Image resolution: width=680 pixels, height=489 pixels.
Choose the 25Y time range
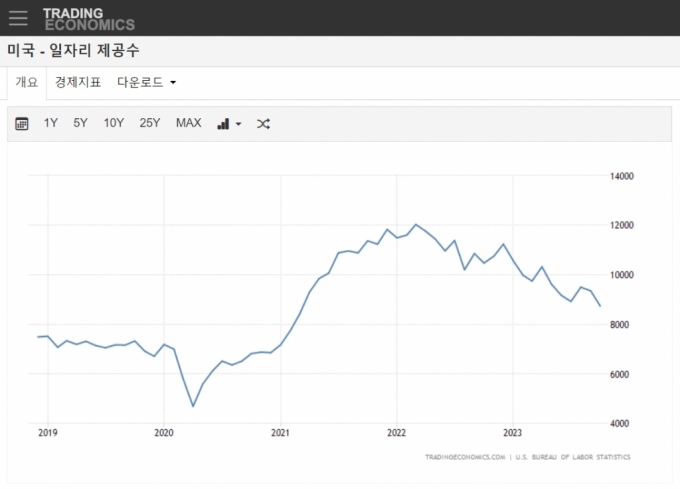pos(150,123)
